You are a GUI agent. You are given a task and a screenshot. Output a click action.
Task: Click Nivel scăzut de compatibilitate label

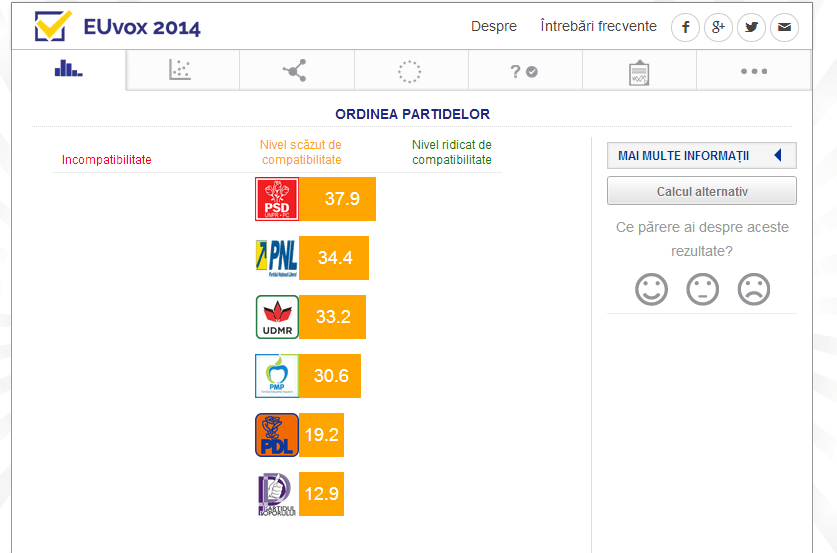coord(301,152)
